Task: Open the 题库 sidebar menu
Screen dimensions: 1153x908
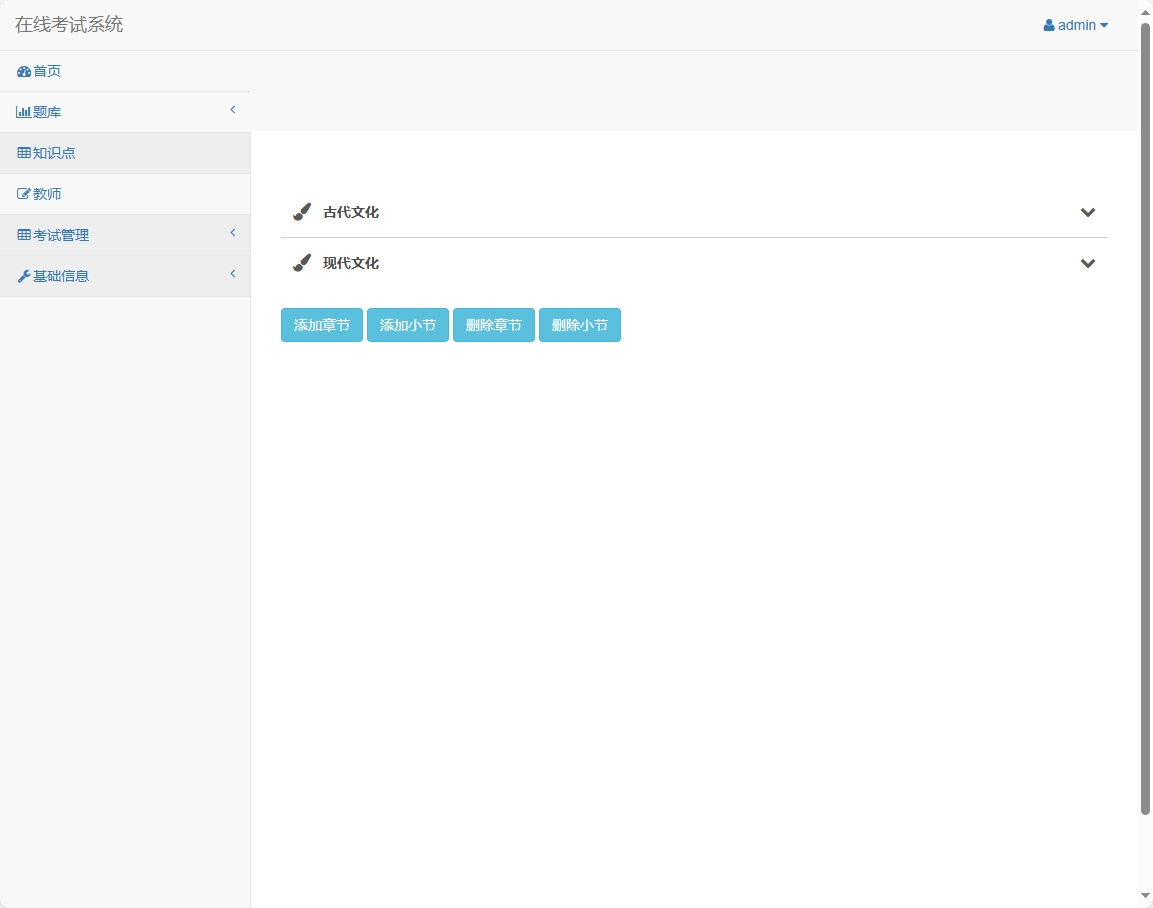Action: click(x=125, y=112)
